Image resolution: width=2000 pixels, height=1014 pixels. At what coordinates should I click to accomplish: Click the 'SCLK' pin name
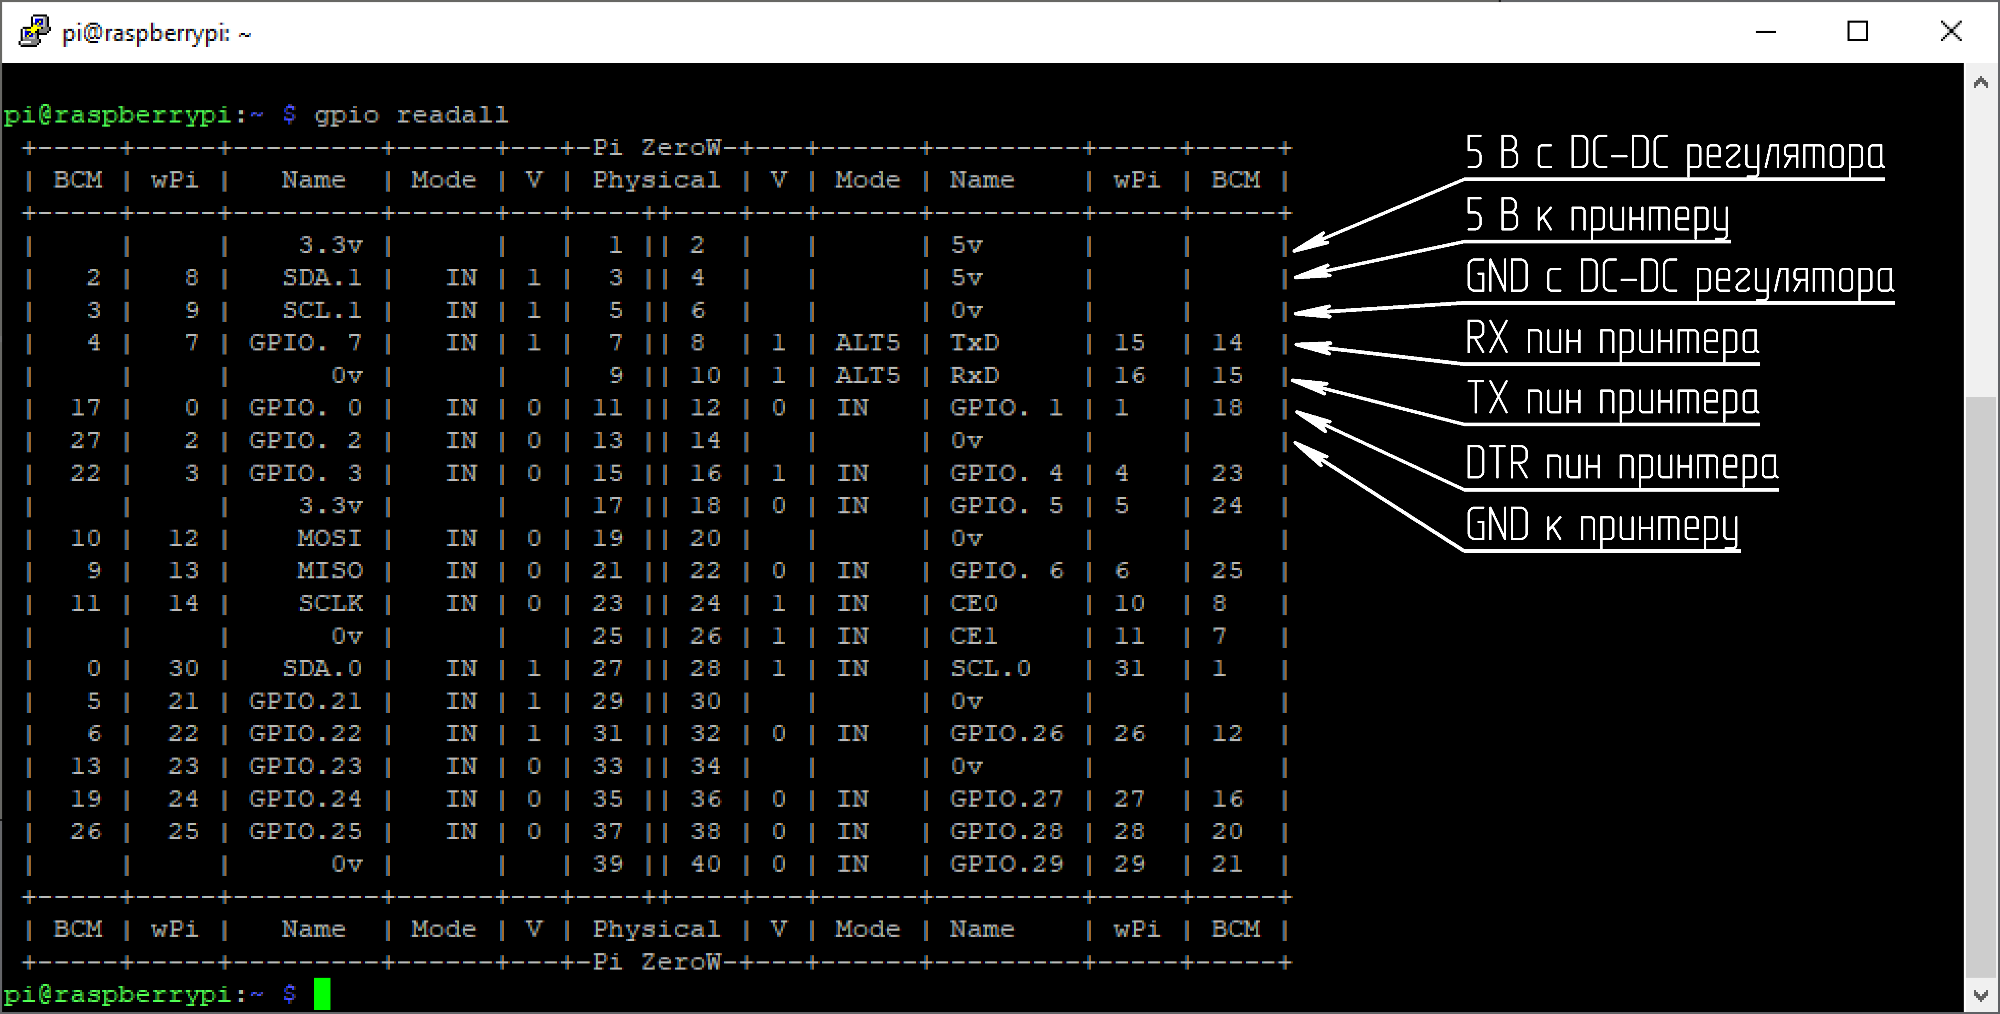[330, 603]
